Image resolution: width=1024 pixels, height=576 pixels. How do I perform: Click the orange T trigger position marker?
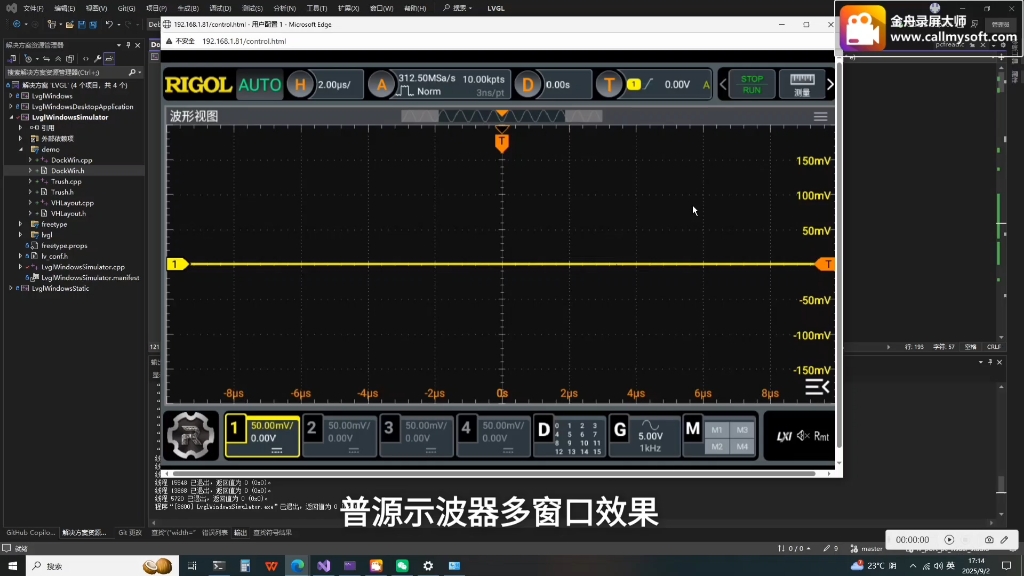point(502,142)
